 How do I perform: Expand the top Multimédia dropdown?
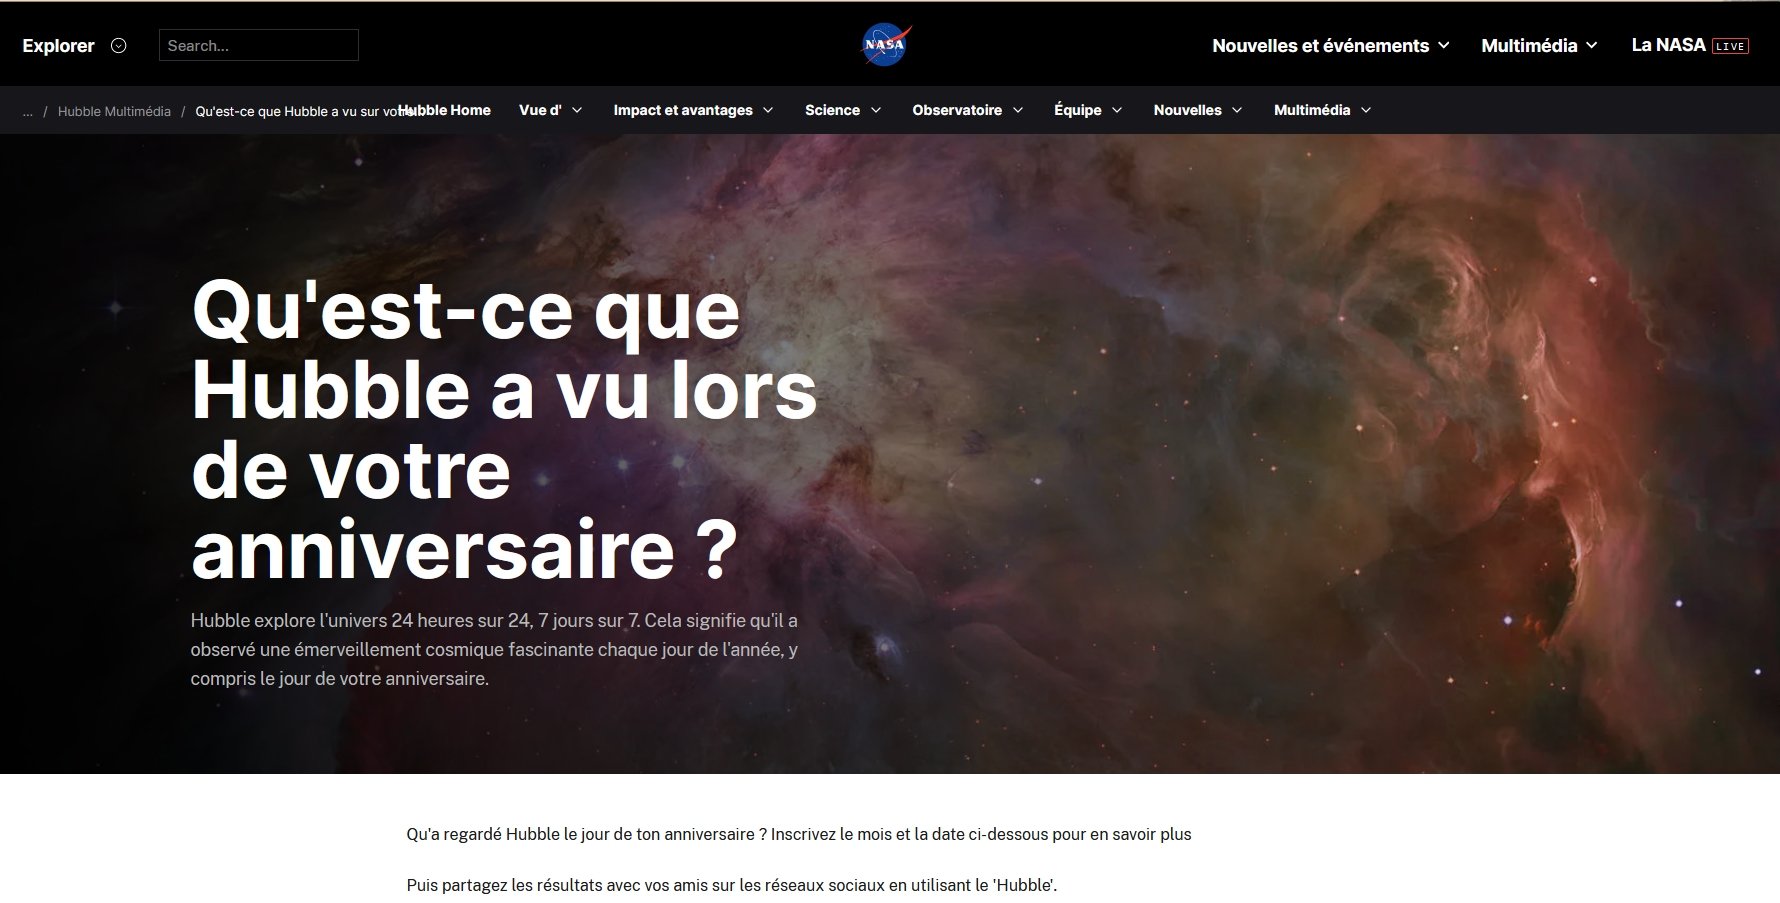1539,45
